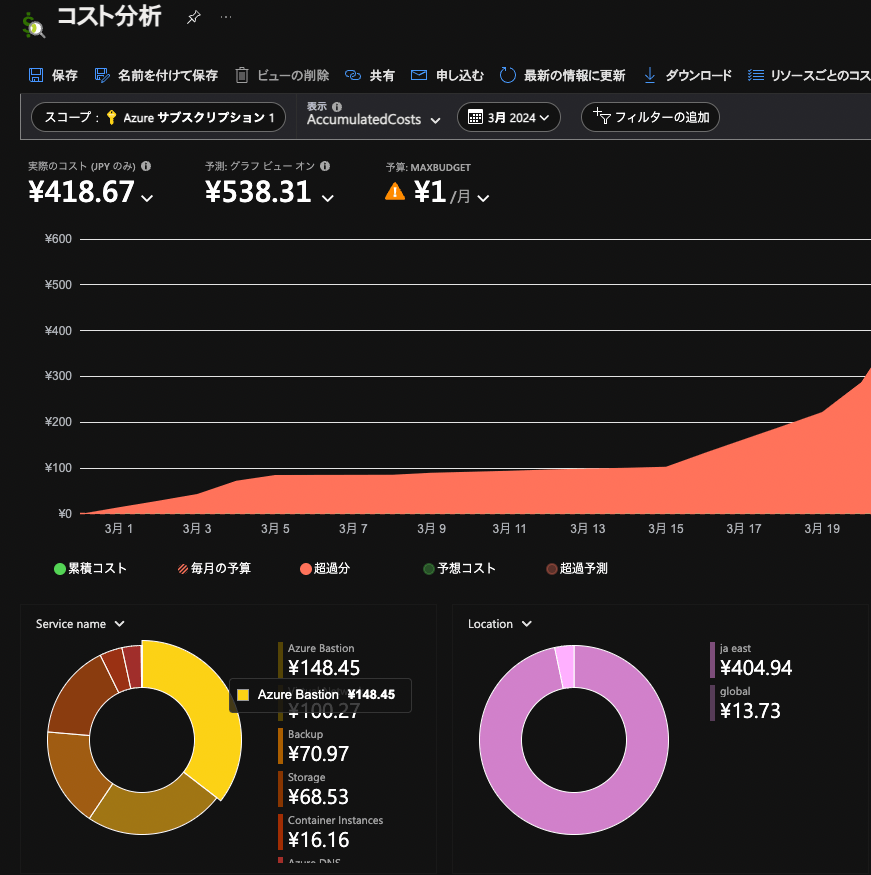871x875 pixels.
Task: Click the 名前を付けて保存 save-as icon
Action: (102, 75)
